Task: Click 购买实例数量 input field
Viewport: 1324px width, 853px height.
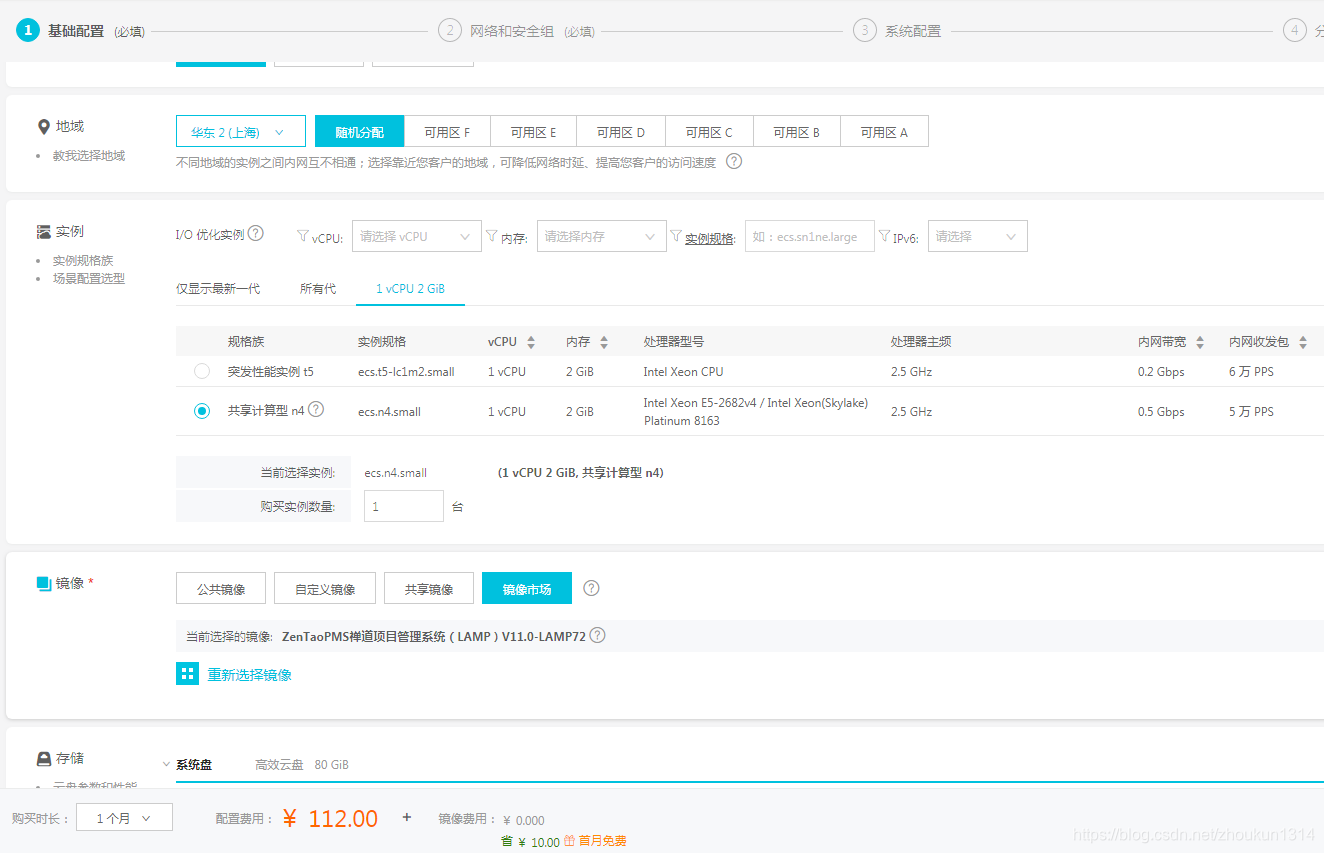Action: coord(404,506)
